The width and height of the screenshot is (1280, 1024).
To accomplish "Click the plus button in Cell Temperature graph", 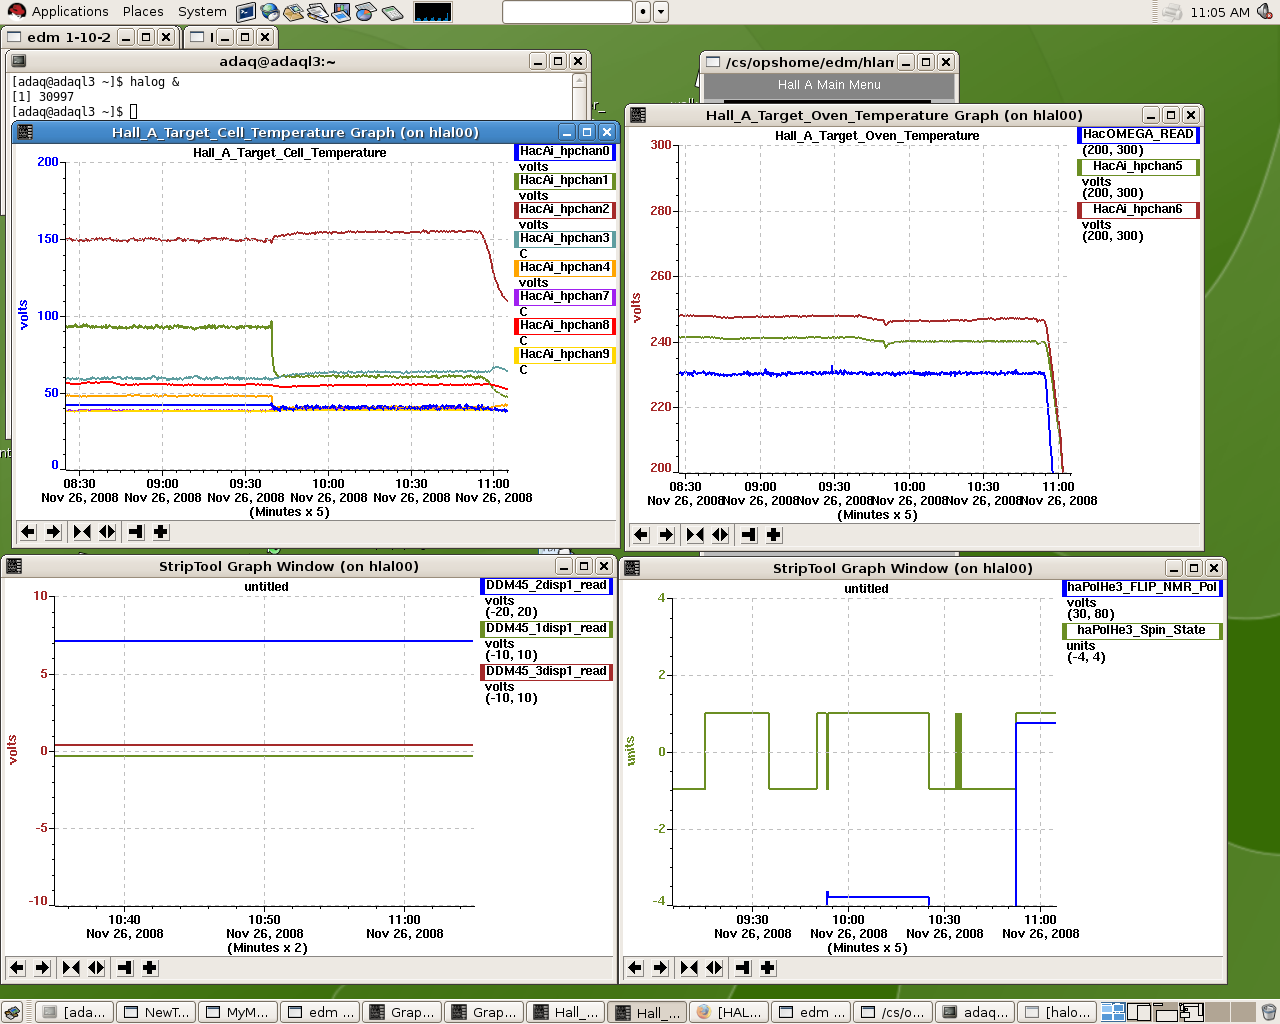I will [x=161, y=532].
